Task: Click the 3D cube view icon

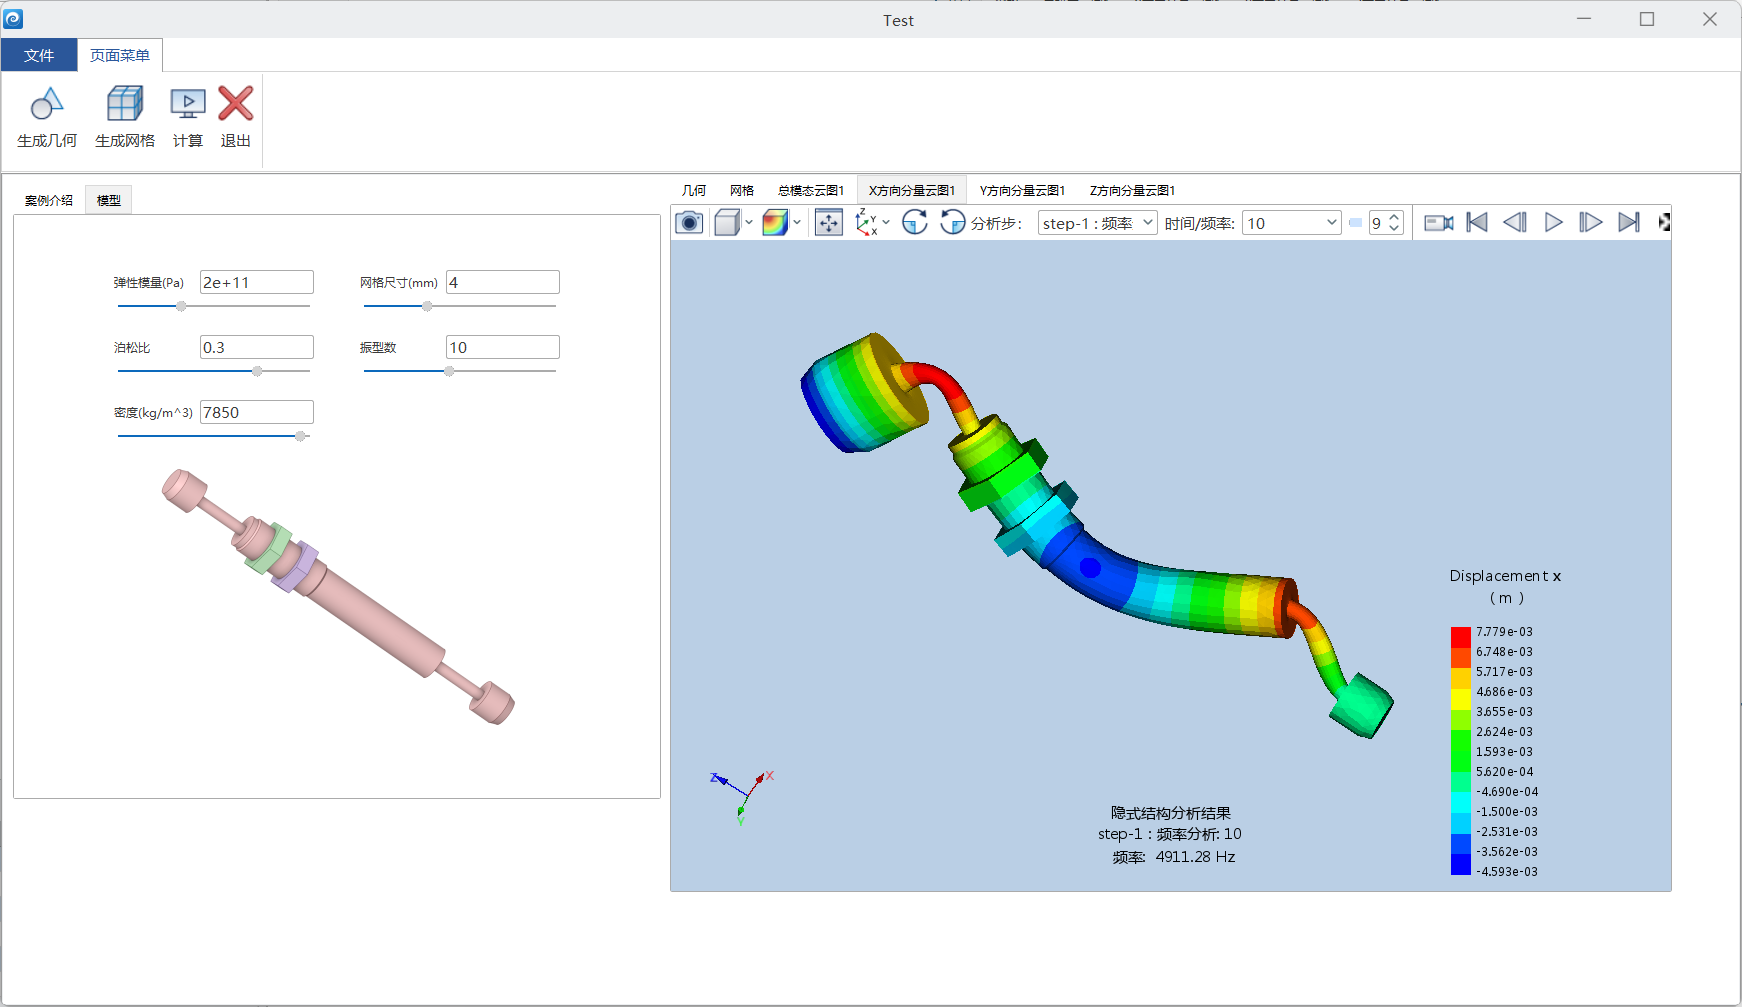Action: (x=727, y=222)
